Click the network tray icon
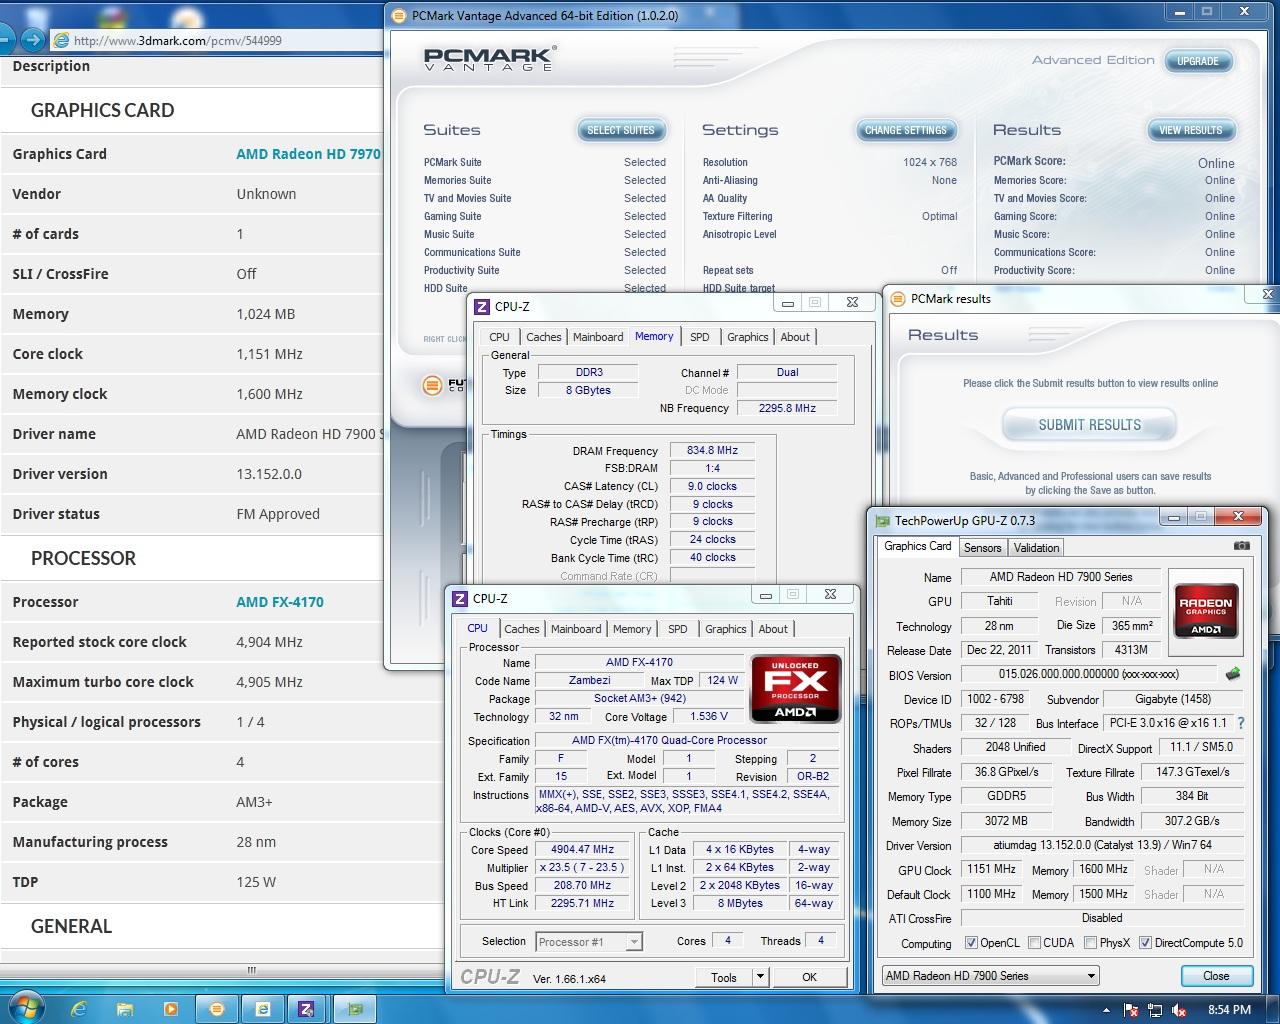This screenshot has width=1280, height=1024. click(1155, 1010)
